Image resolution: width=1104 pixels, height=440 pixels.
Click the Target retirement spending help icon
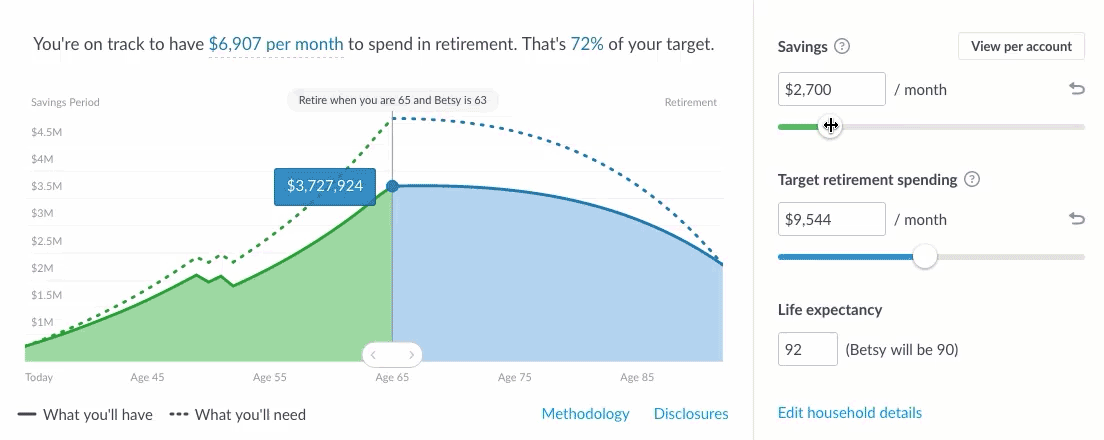[x=971, y=180]
